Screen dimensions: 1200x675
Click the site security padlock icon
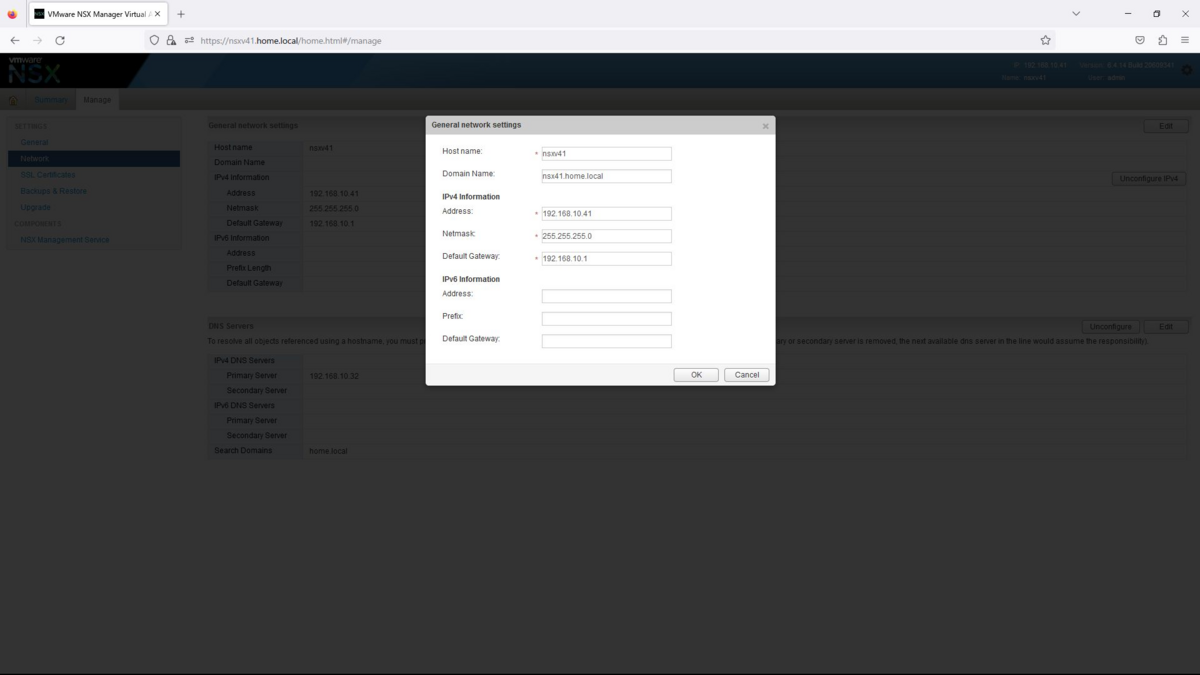point(171,41)
